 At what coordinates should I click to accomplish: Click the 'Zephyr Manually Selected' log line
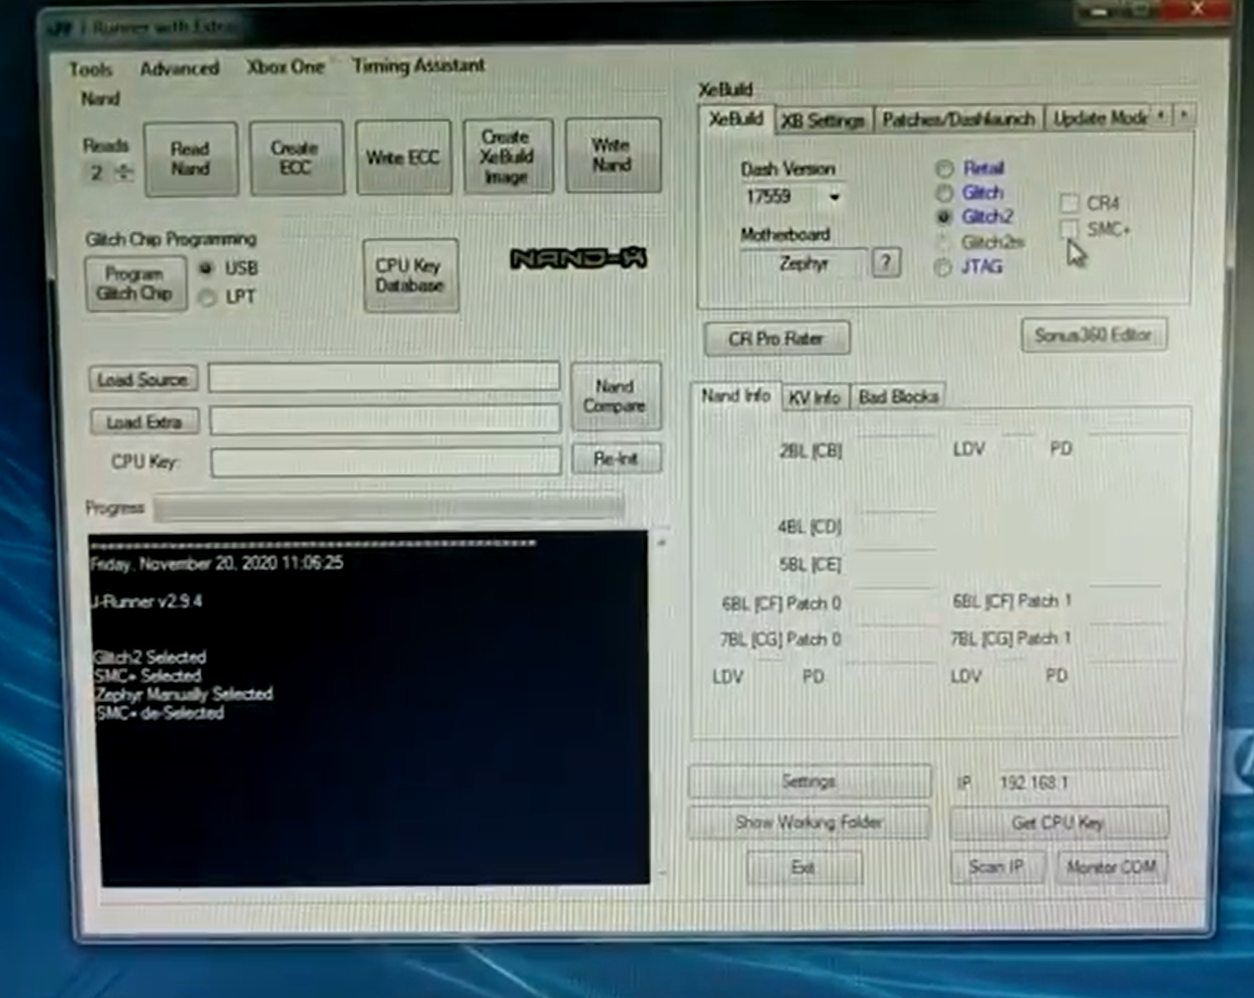click(183, 694)
